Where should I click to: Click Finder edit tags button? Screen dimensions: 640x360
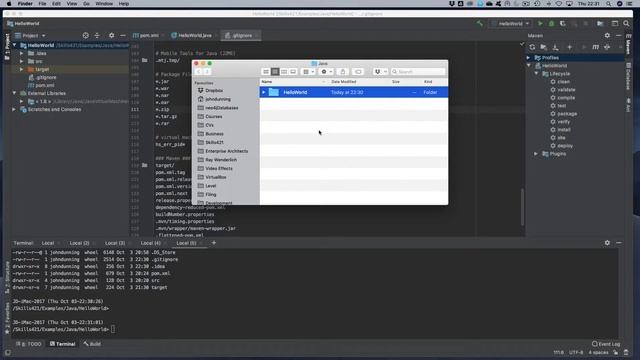(x=358, y=72)
